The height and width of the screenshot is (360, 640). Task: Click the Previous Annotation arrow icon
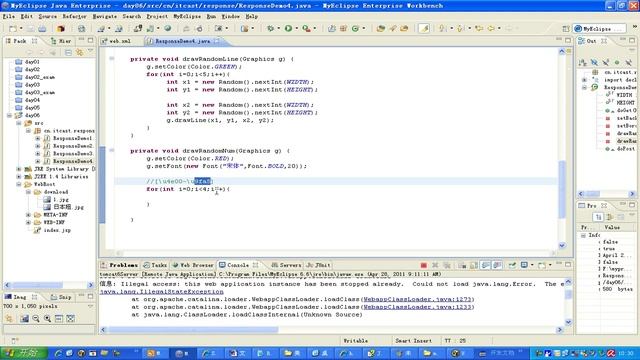[x=460, y=29]
